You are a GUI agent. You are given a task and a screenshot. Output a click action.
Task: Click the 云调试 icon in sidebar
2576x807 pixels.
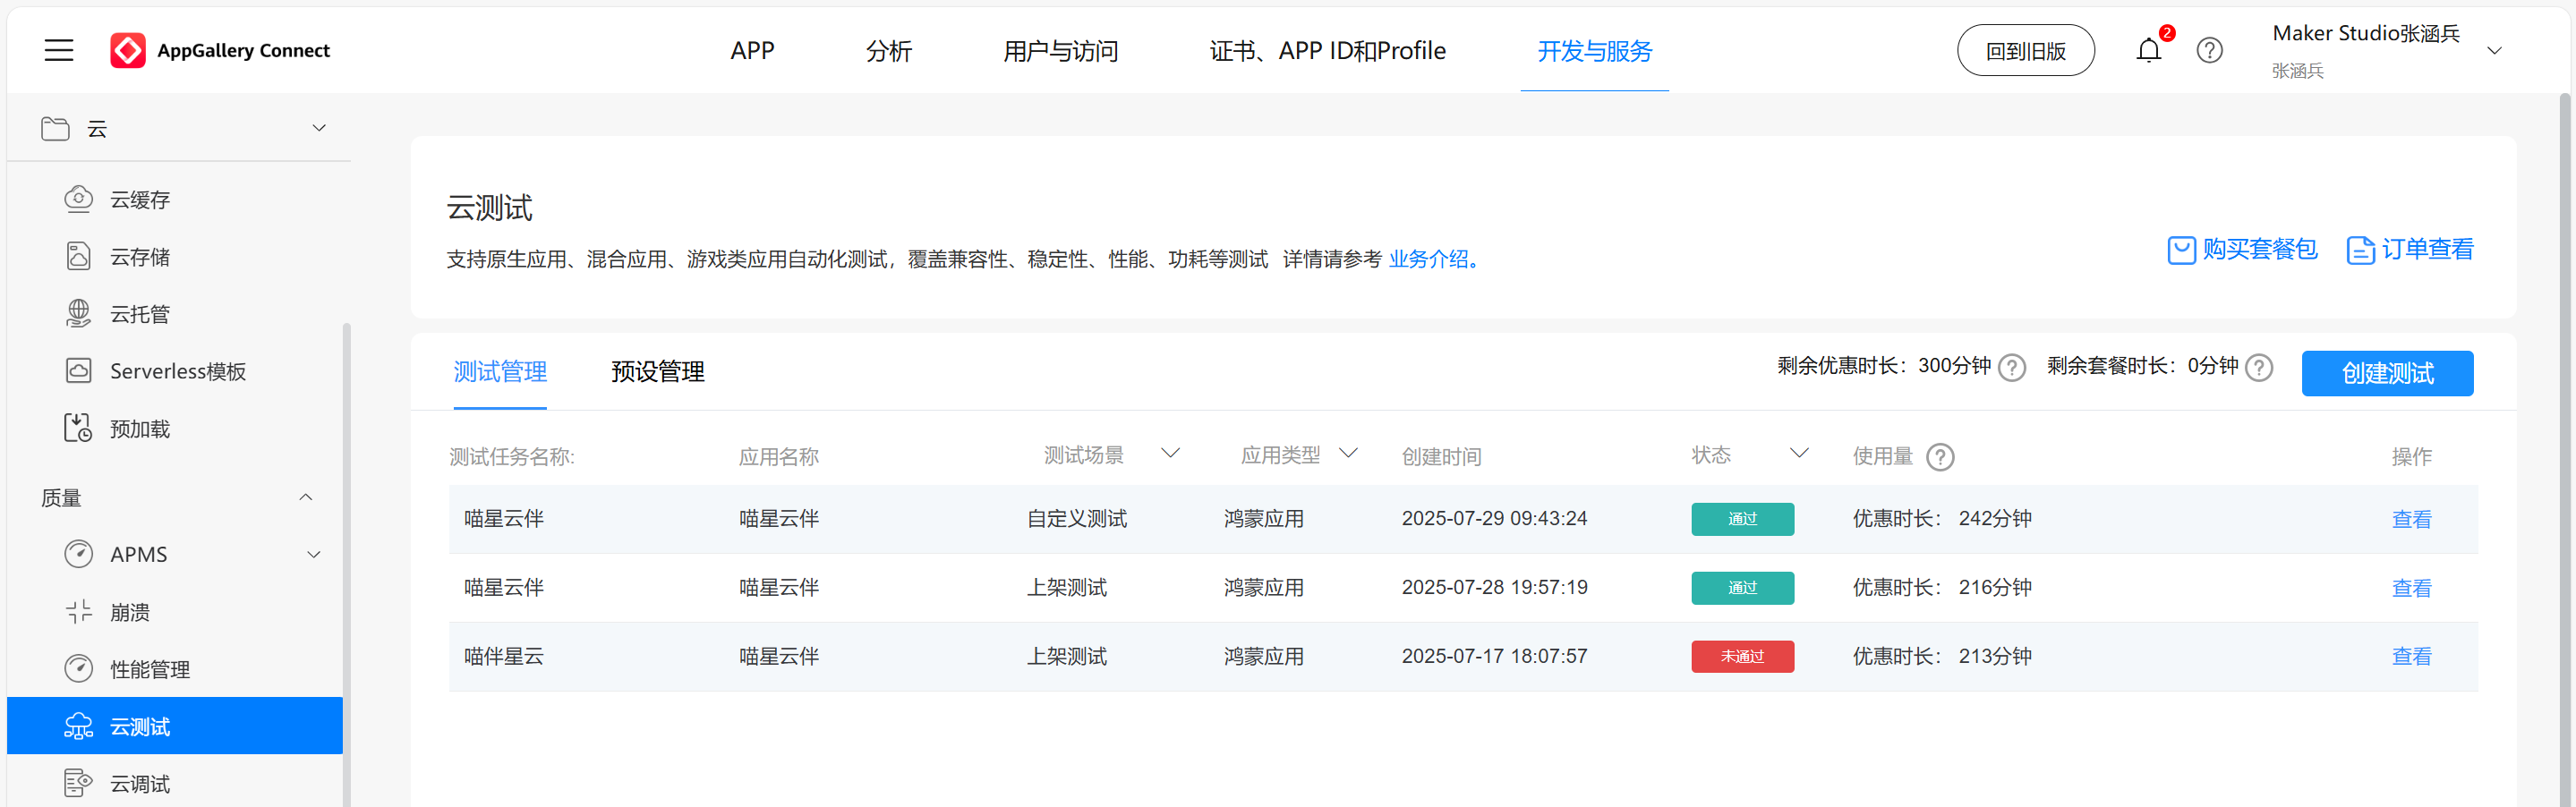[x=78, y=783]
